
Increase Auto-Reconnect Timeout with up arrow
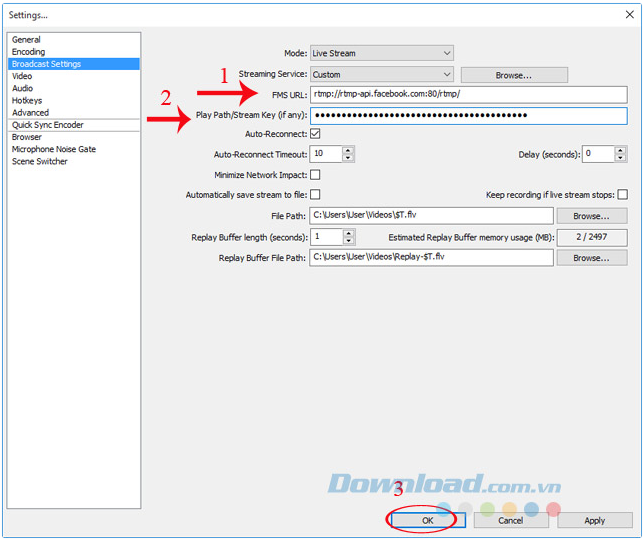pyautogui.click(x=348, y=150)
